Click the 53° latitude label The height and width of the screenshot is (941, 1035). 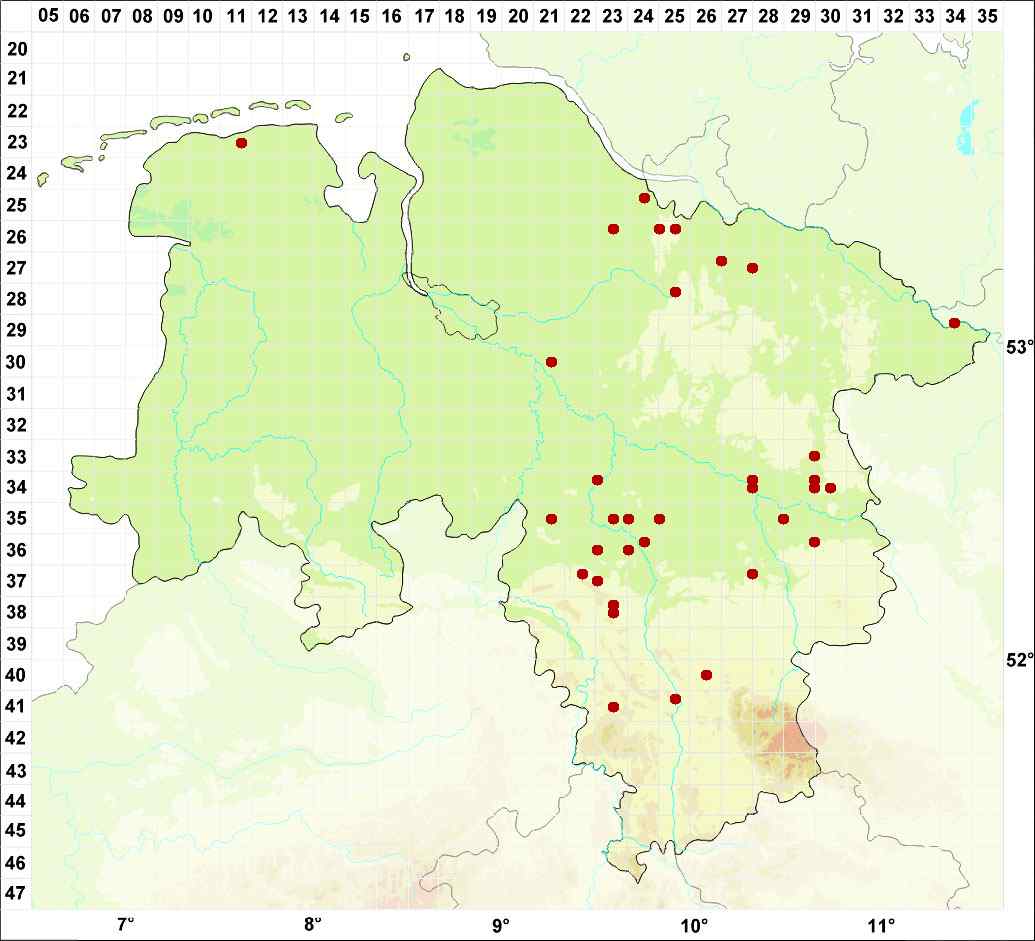click(x=1020, y=346)
